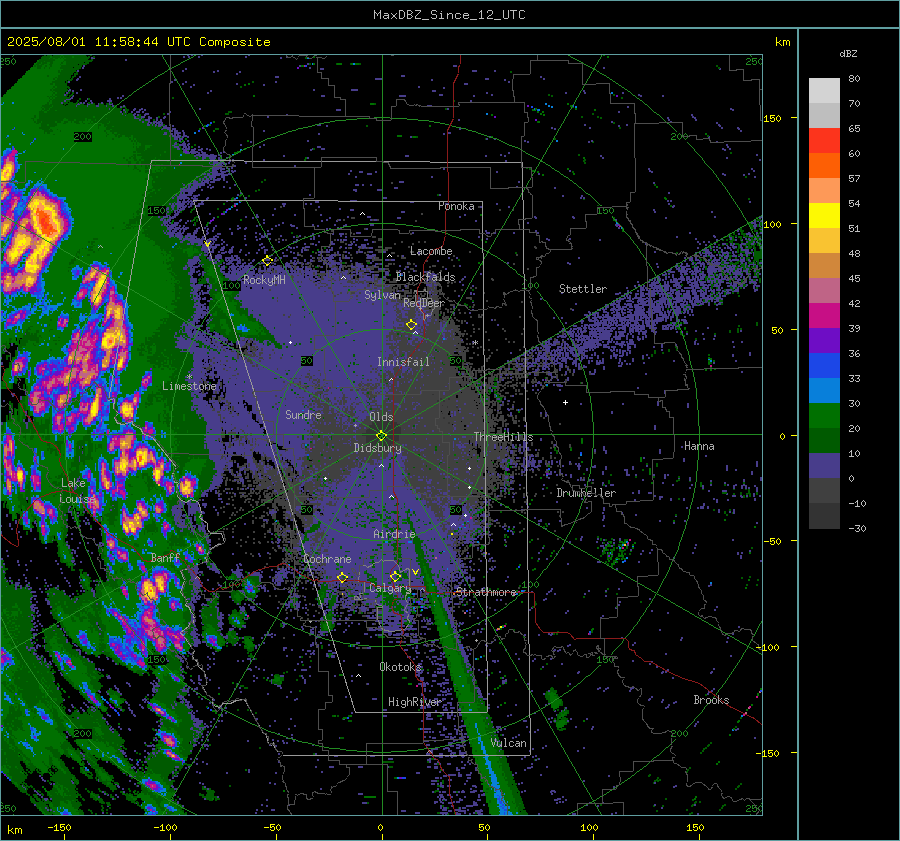The width and height of the screenshot is (900, 841).
Task: Select the purple 39-36 dBZ legend swatch
Action: [x=824, y=340]
